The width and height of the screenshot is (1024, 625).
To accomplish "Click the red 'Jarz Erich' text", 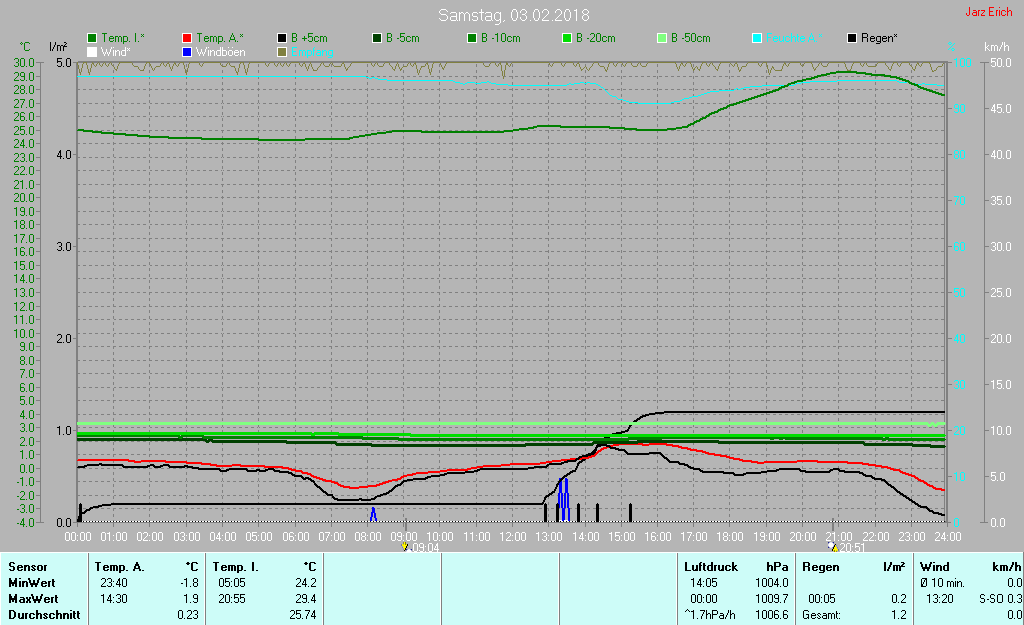I will click(989, 12).
